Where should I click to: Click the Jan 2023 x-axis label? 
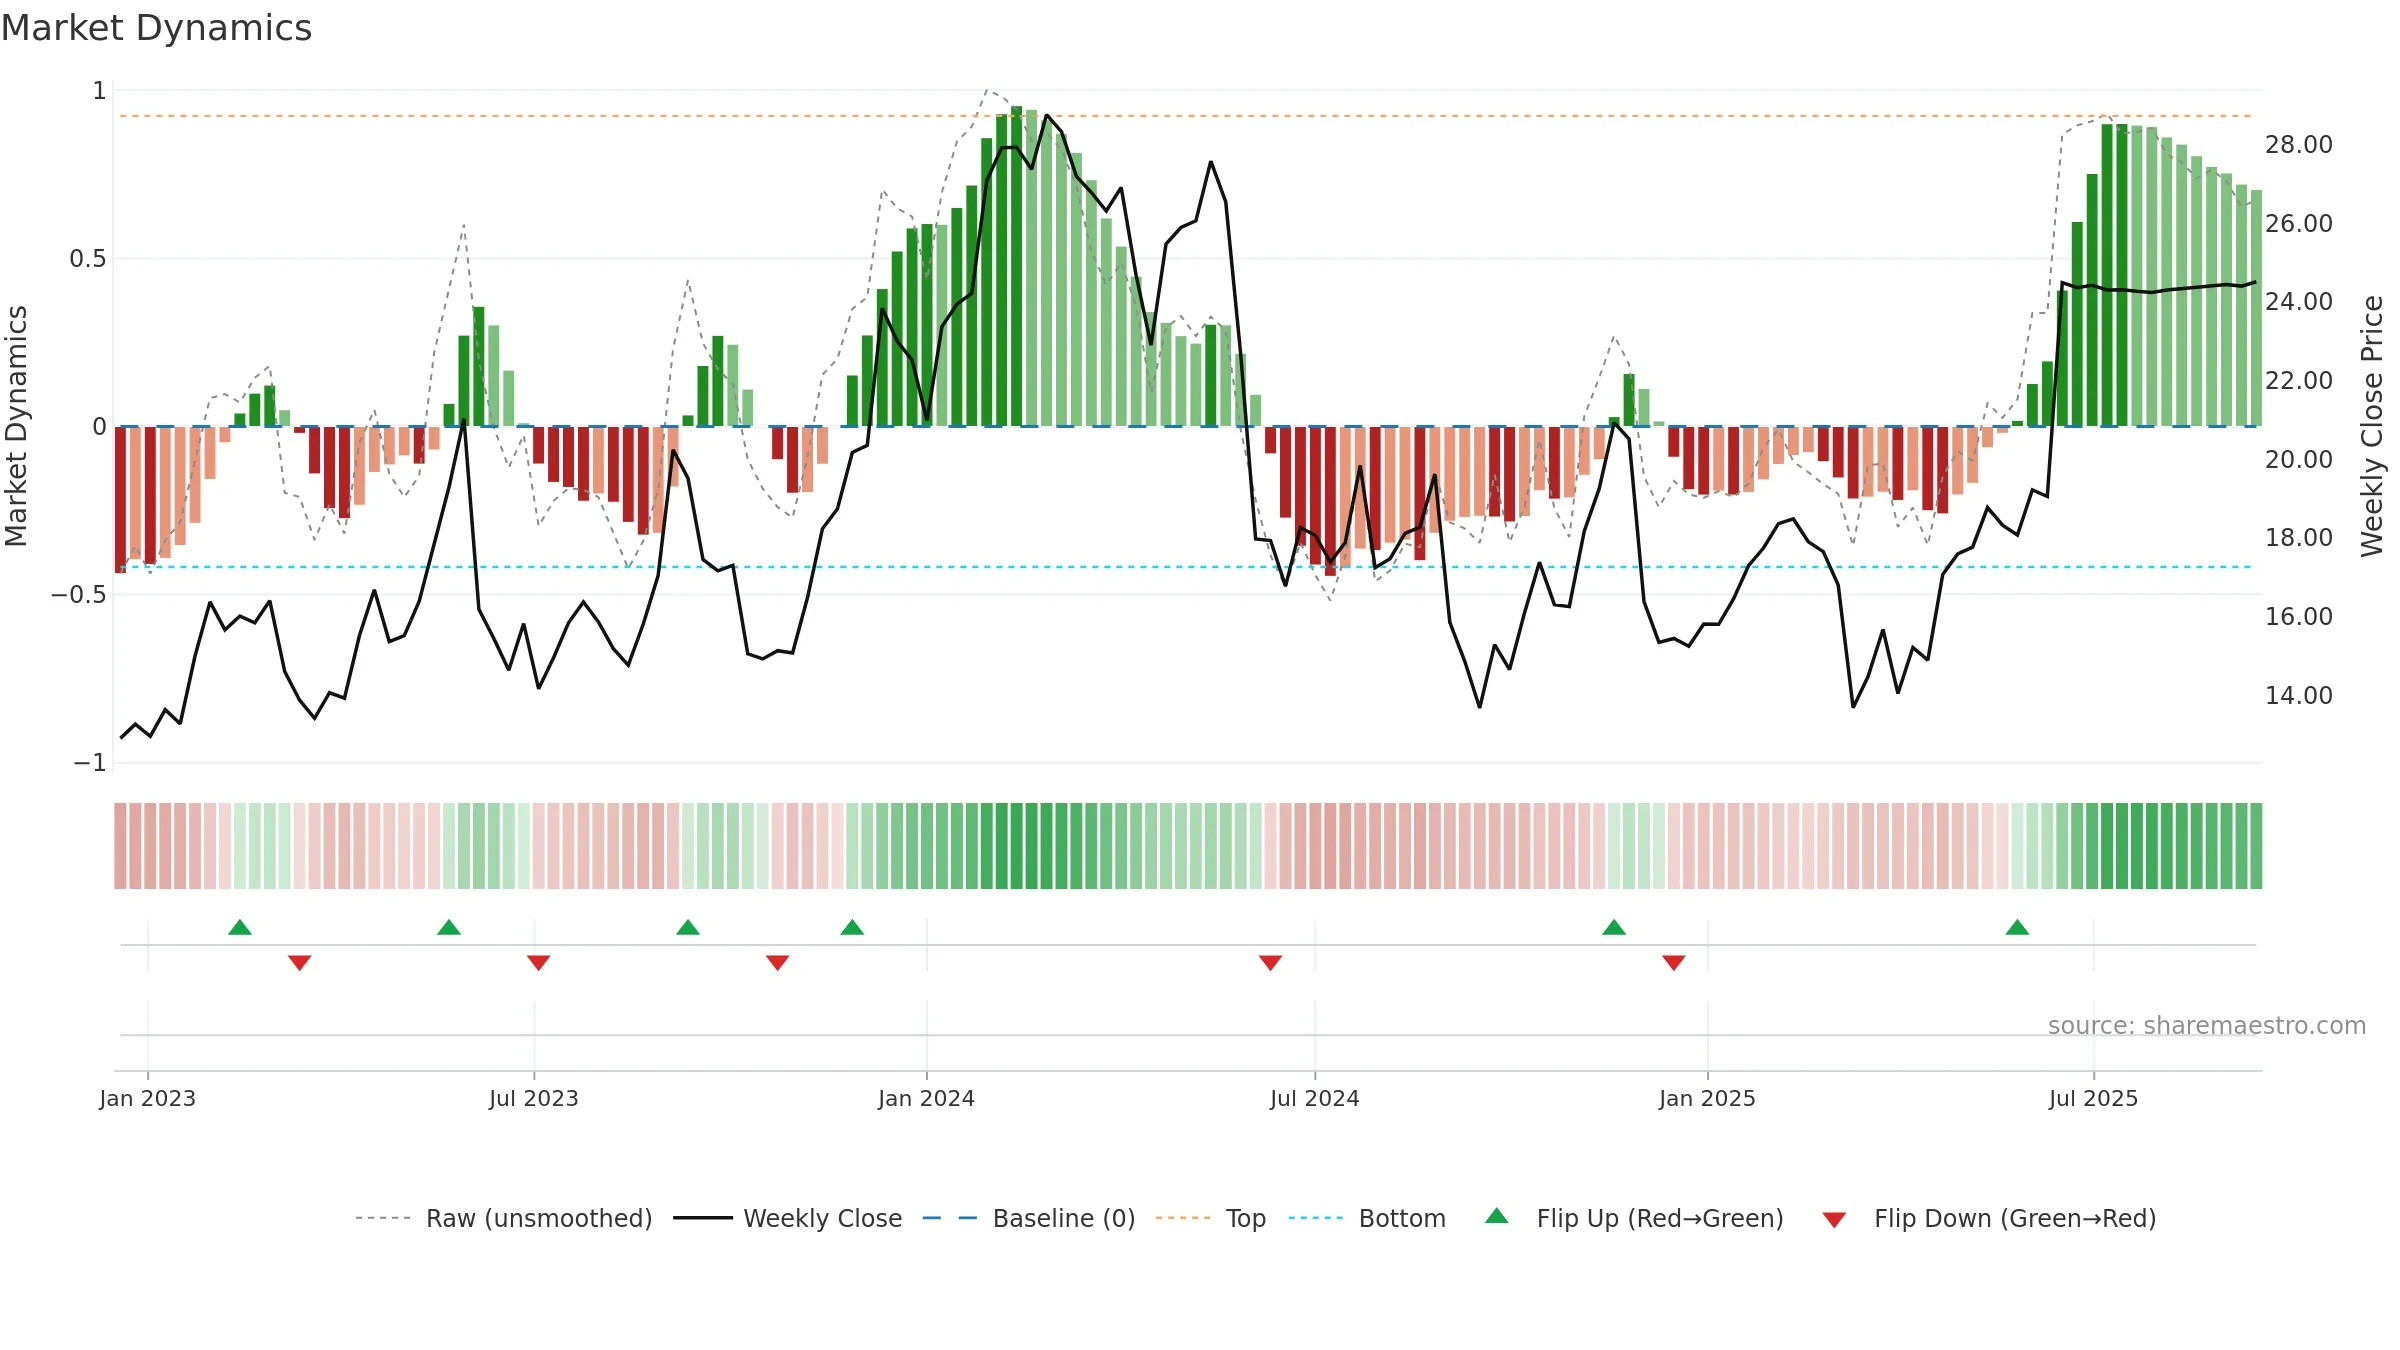148,1098
